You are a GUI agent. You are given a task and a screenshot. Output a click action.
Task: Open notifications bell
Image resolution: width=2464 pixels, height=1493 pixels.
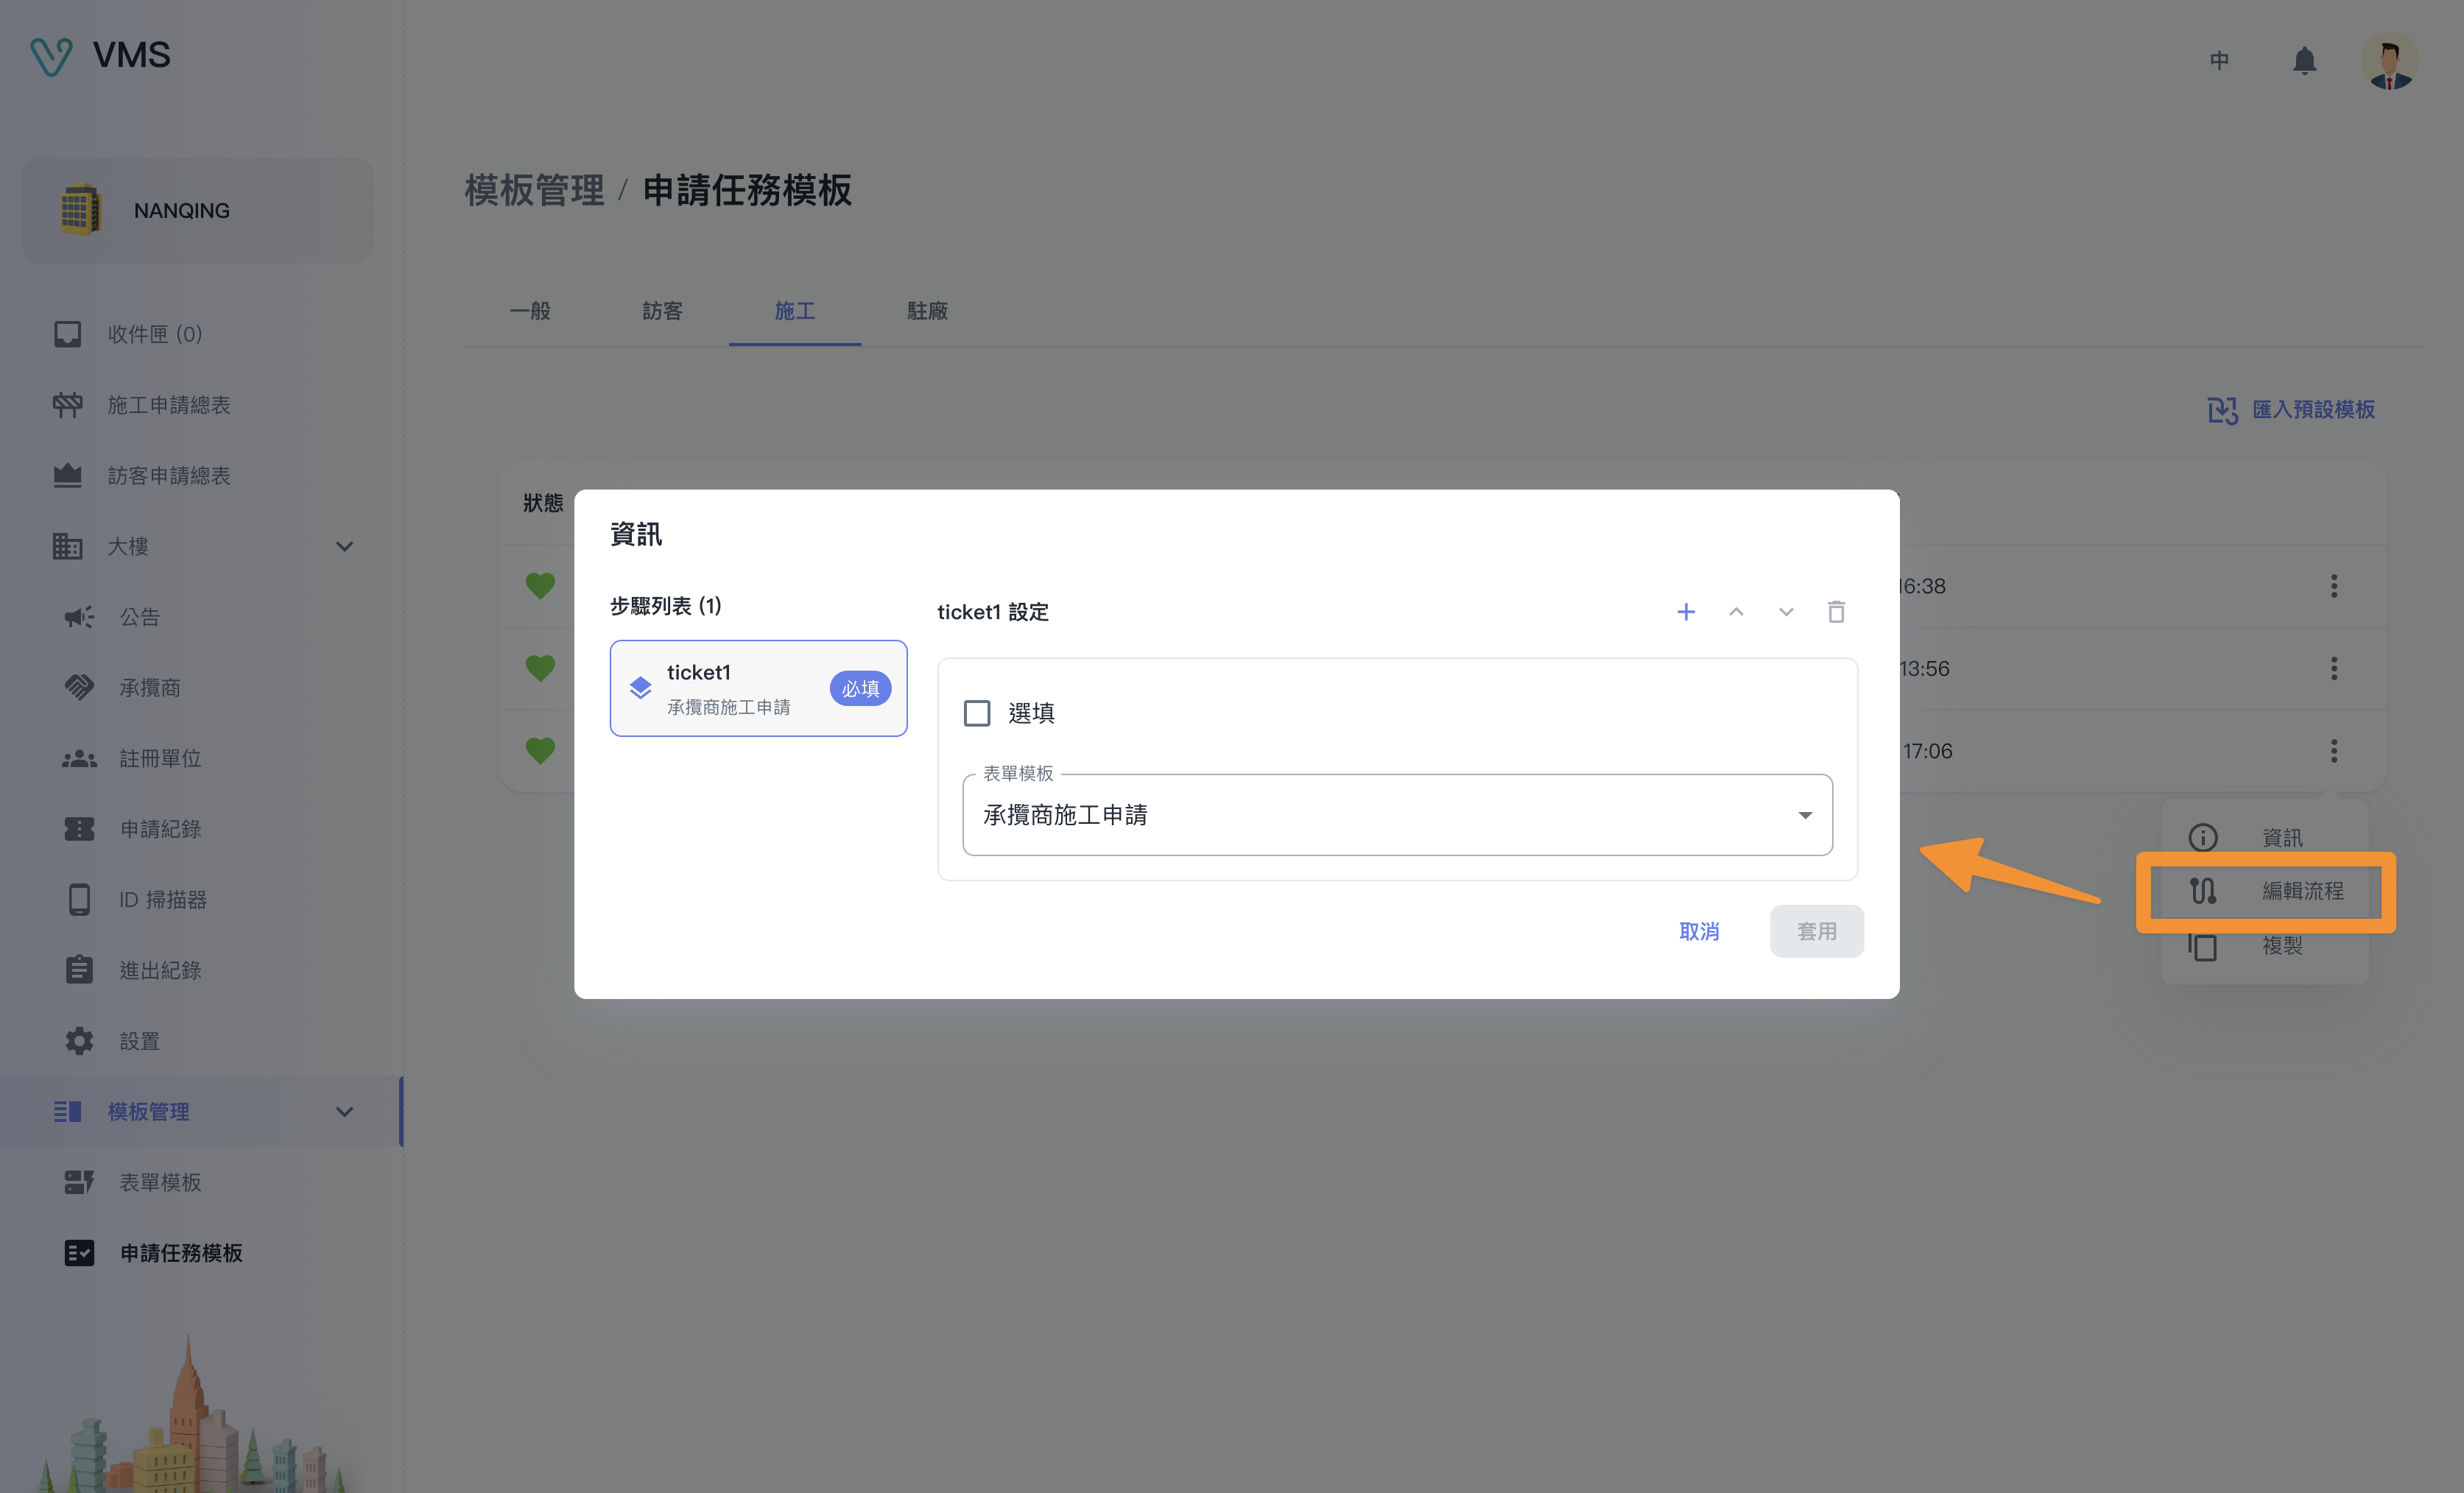2304,60
